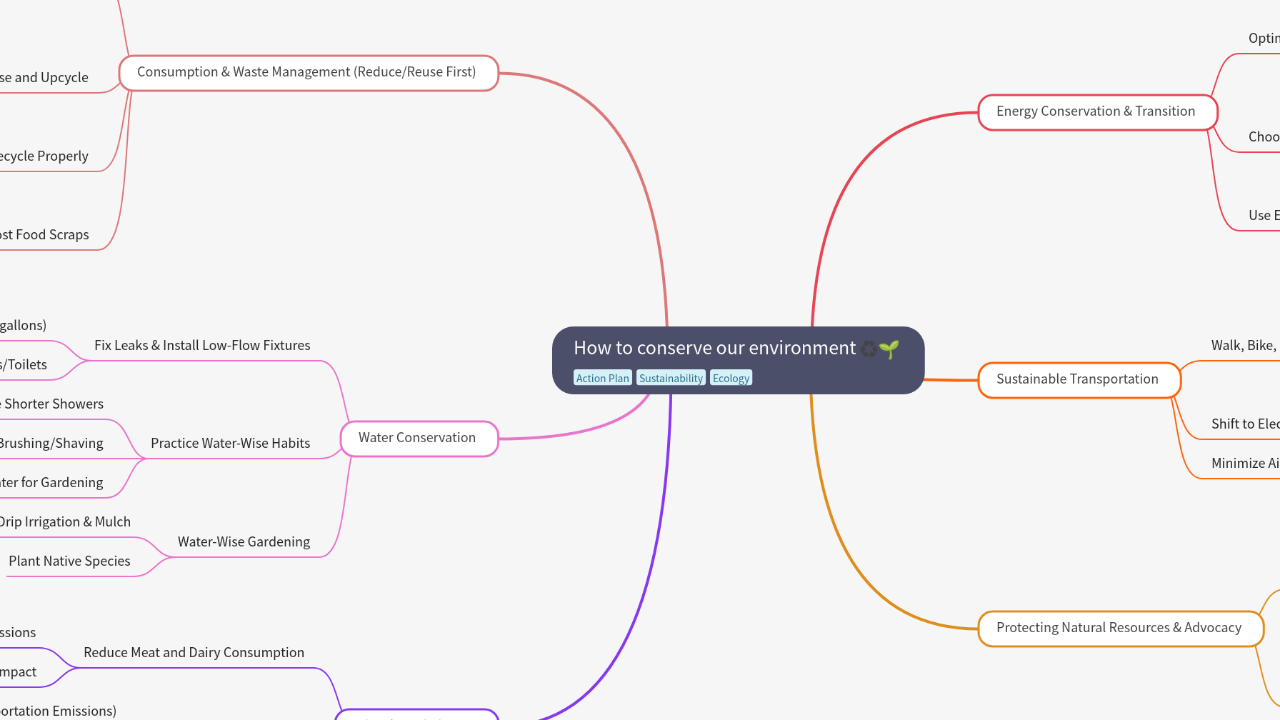This screenshot has width=1280, height=720.
Task: Select the Consumption & Waste Management node
Action: click(307, 72)
